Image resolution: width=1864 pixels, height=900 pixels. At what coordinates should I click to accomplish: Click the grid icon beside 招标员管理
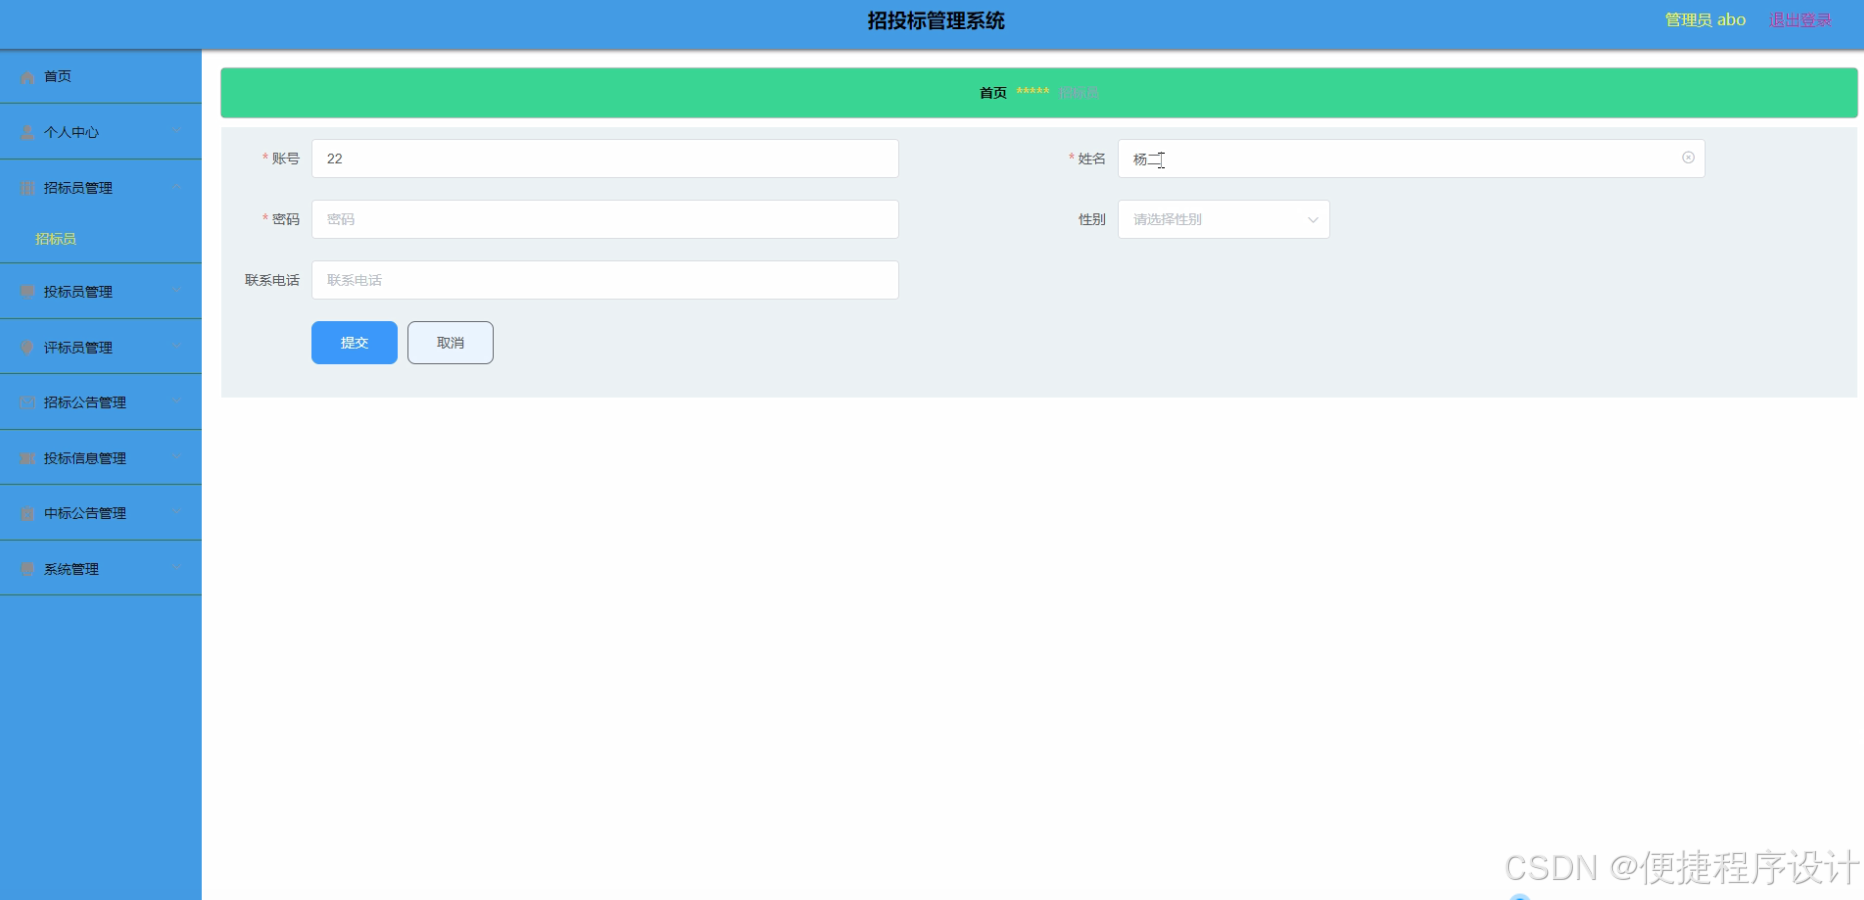tap(28, 188)
